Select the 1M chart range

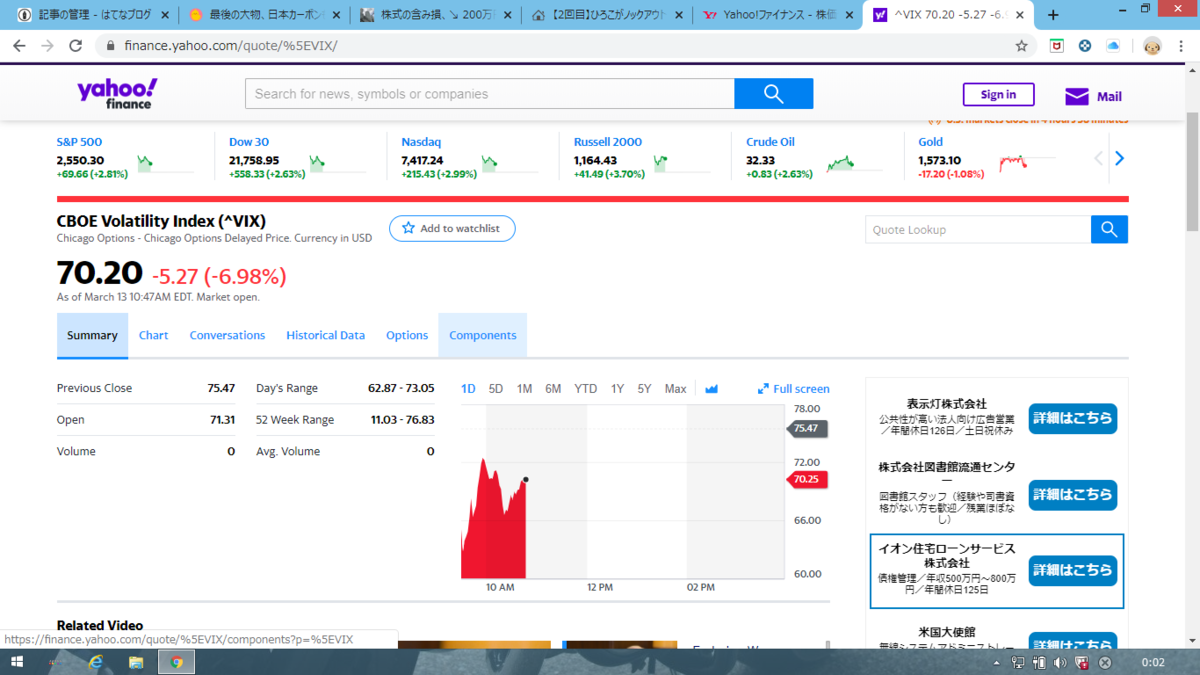tap(524, 389)
